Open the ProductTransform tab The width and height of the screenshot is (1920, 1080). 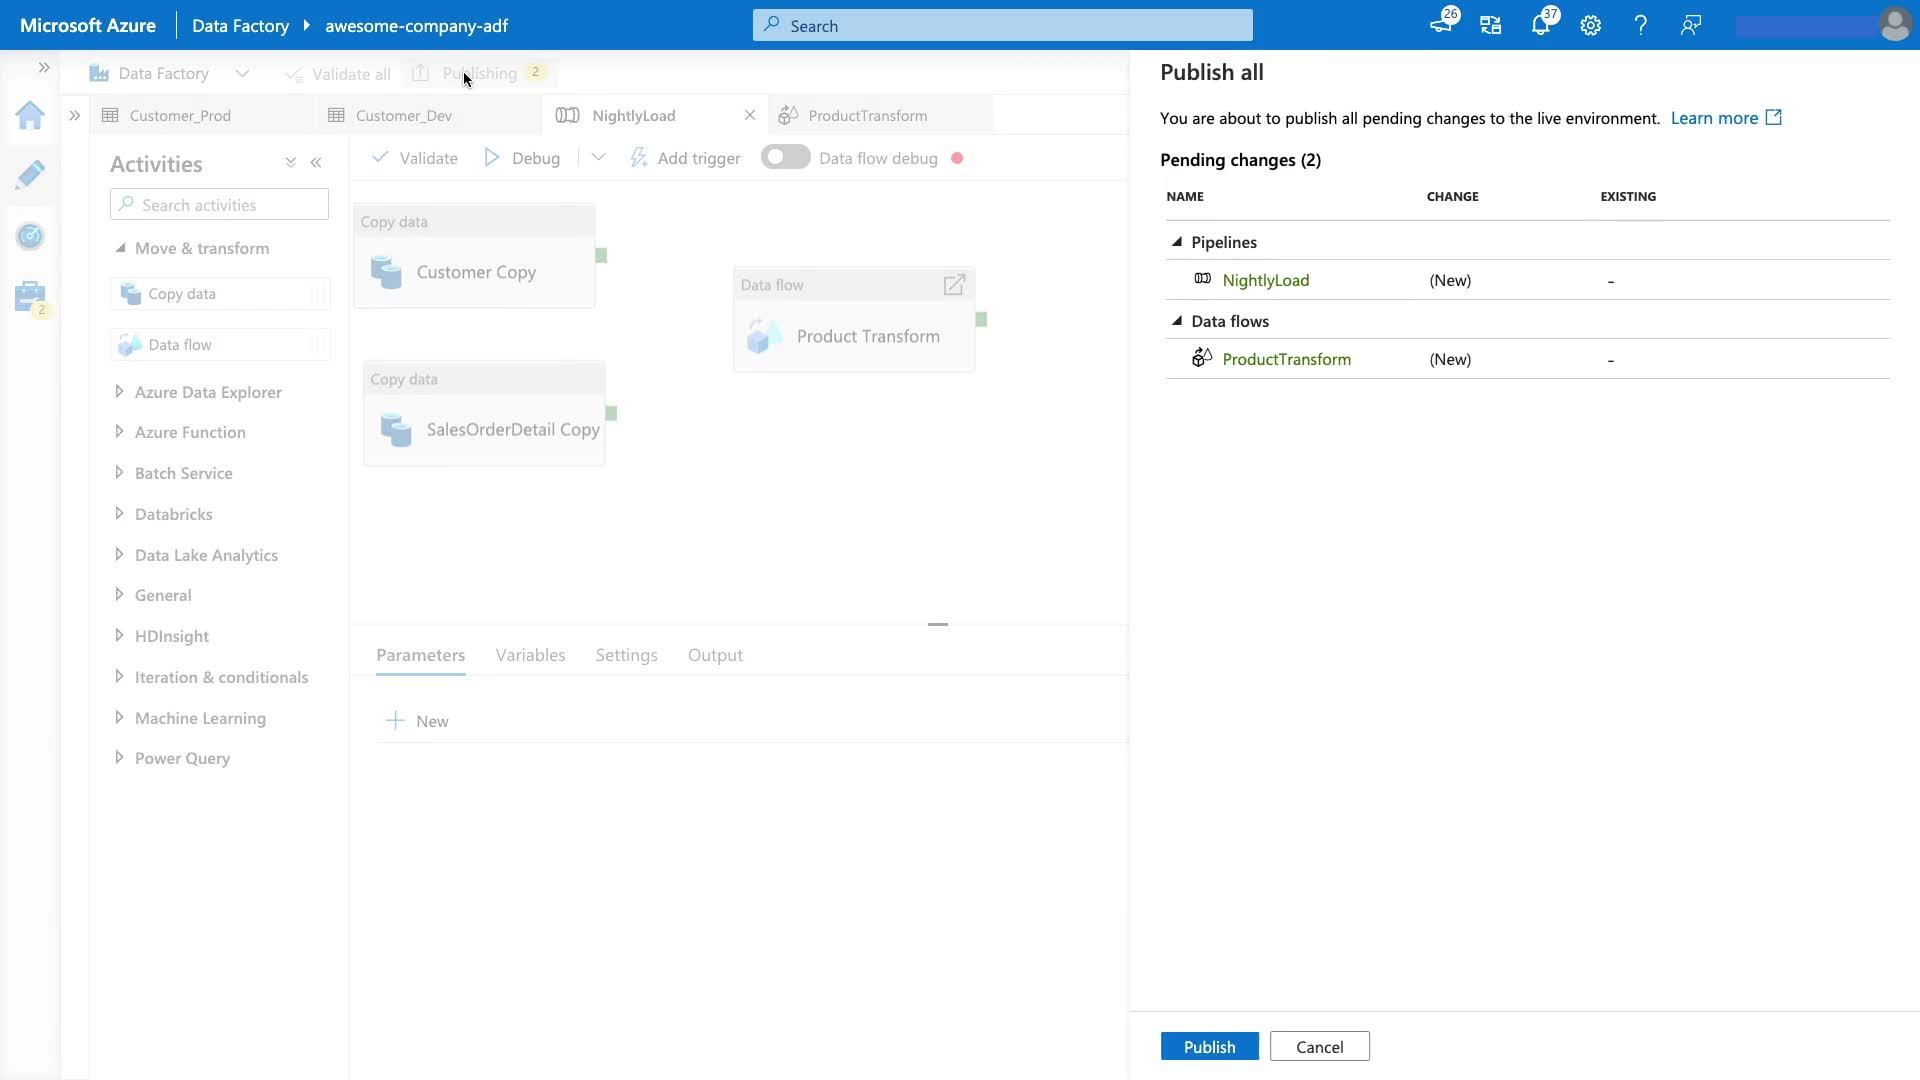tap(867, 116)
